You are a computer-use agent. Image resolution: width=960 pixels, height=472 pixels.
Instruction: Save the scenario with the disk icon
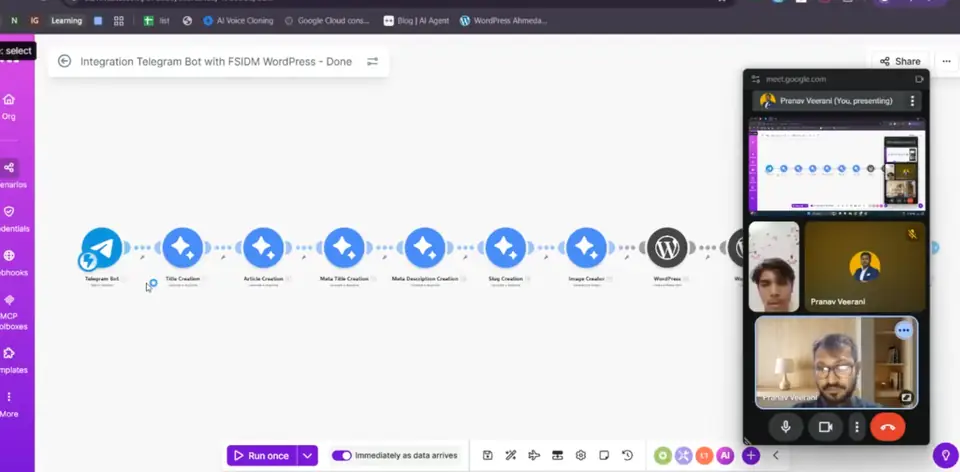487,455
